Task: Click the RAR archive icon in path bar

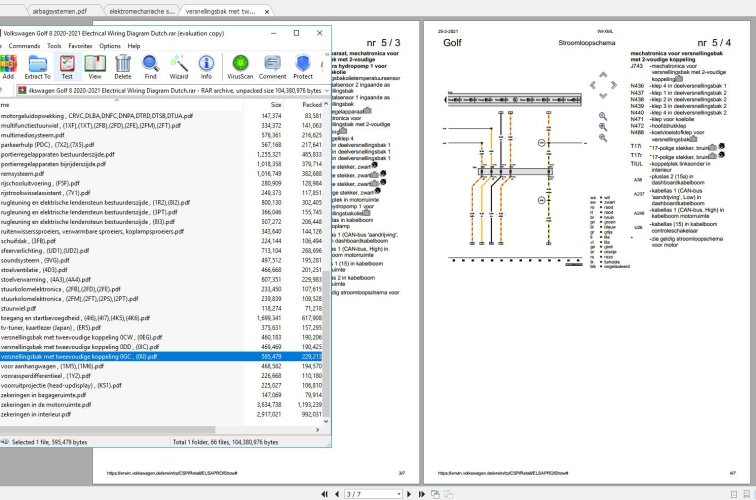Action: [22, 90]
